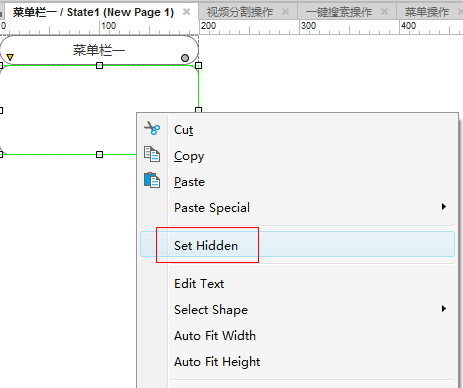Click the 菜单栏一 rounded shape widget

click(99, 50)
